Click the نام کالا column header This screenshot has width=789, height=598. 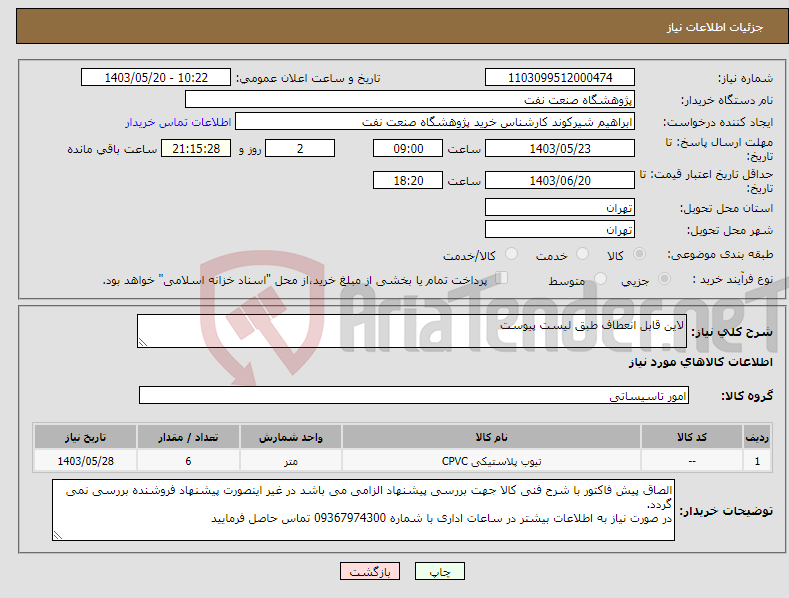coord(491,437)
